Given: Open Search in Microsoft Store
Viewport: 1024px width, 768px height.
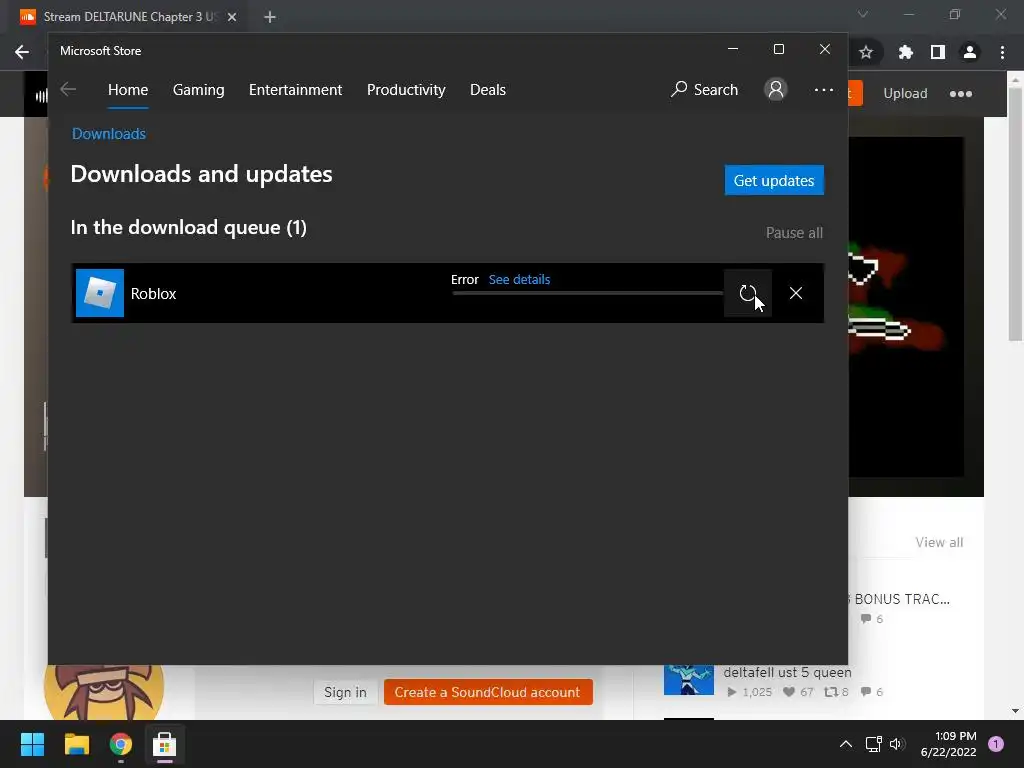Looking at the screenshot, I should click(704, 89).
